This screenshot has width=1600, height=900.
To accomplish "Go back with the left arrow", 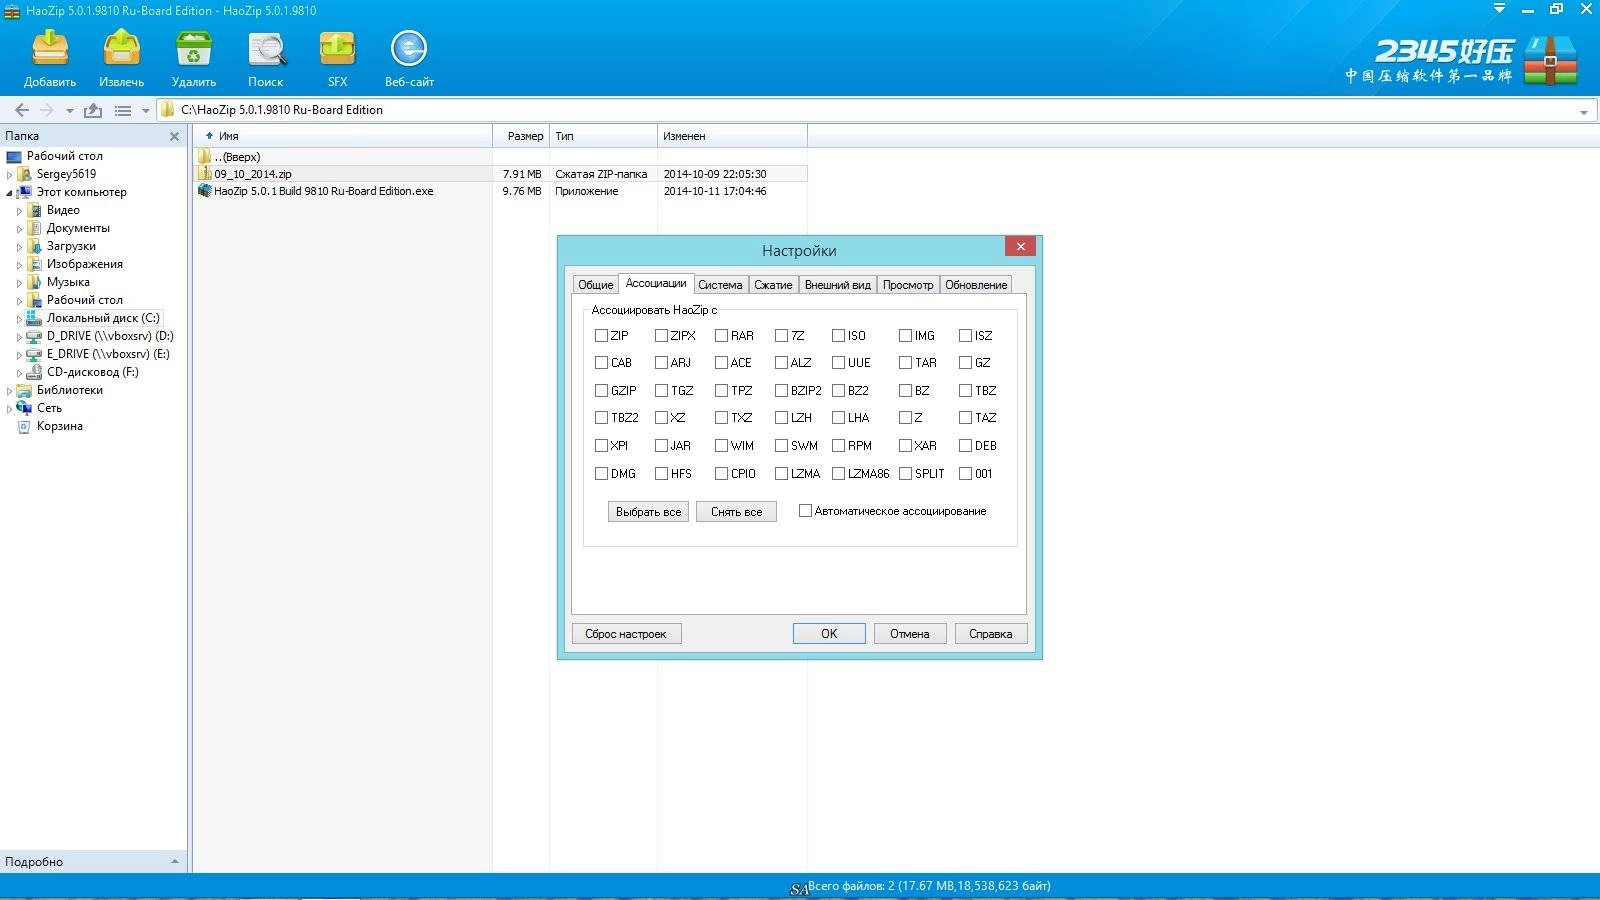I will click(22, 110).
